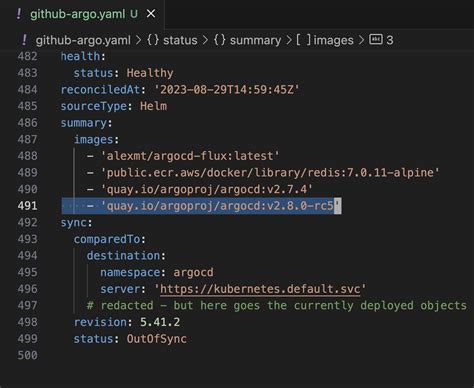Screen dimensions: 474x388
Task: Click the argocd-flux:latest image entry
Action: point(190,156)
